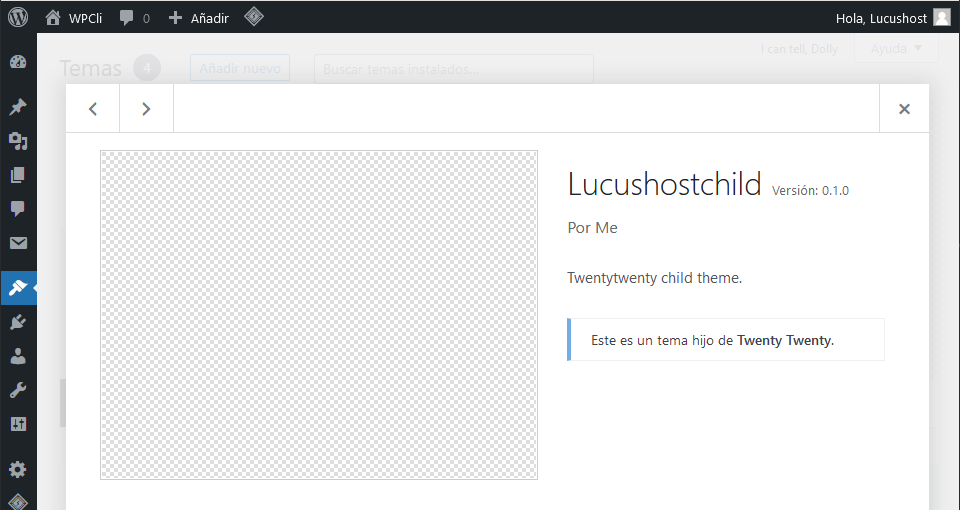Open the envelope contact icon in the sidebar
Image resolution: width=960 pixels, height=510 pixels.
point(18,244)
